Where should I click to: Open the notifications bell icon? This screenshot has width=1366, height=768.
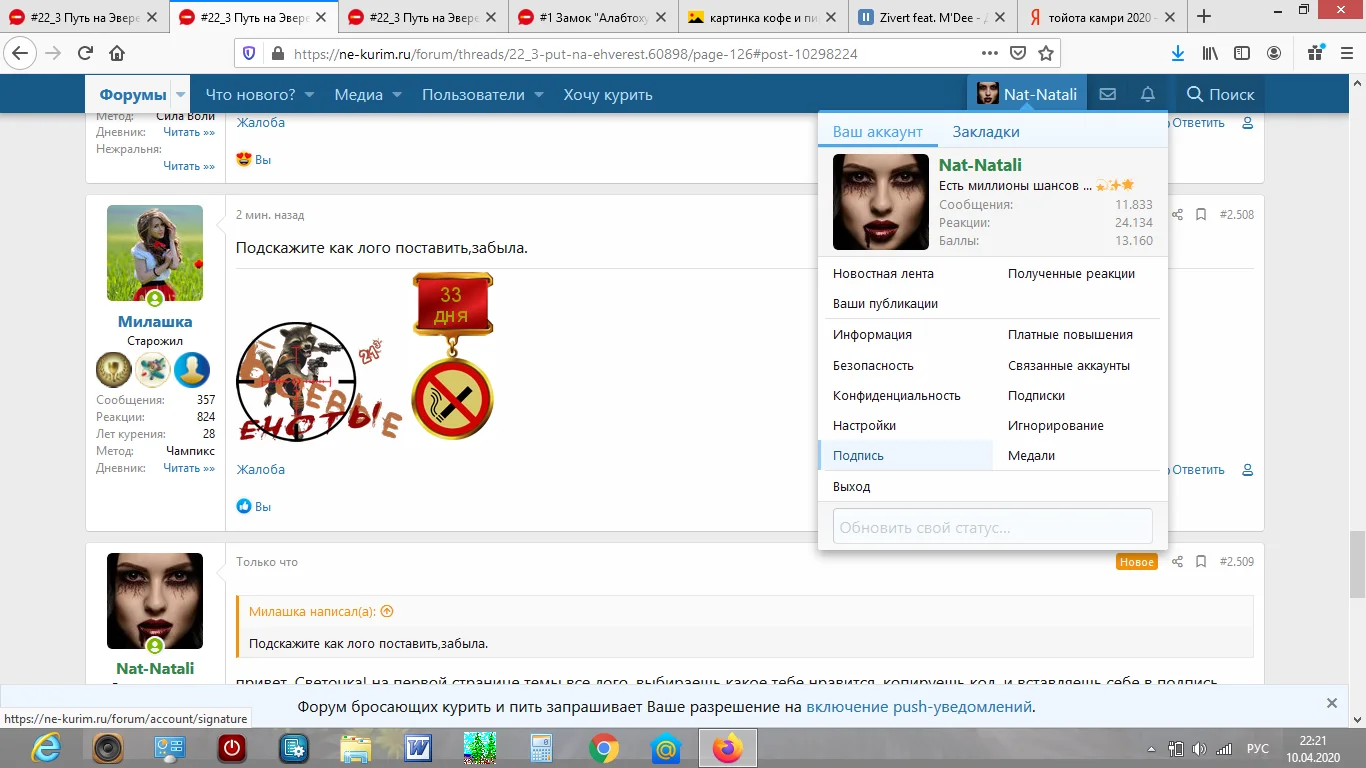coord(1147,93)
